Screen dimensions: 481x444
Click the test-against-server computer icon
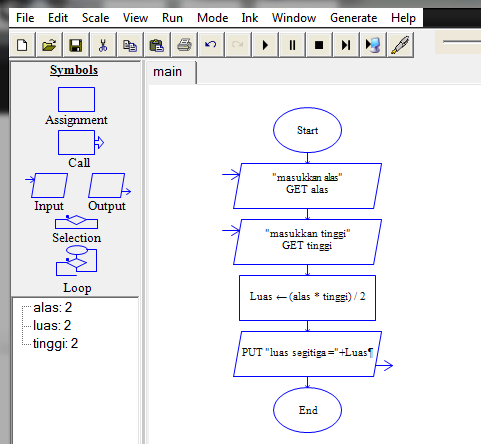click(x=373, y=45)
